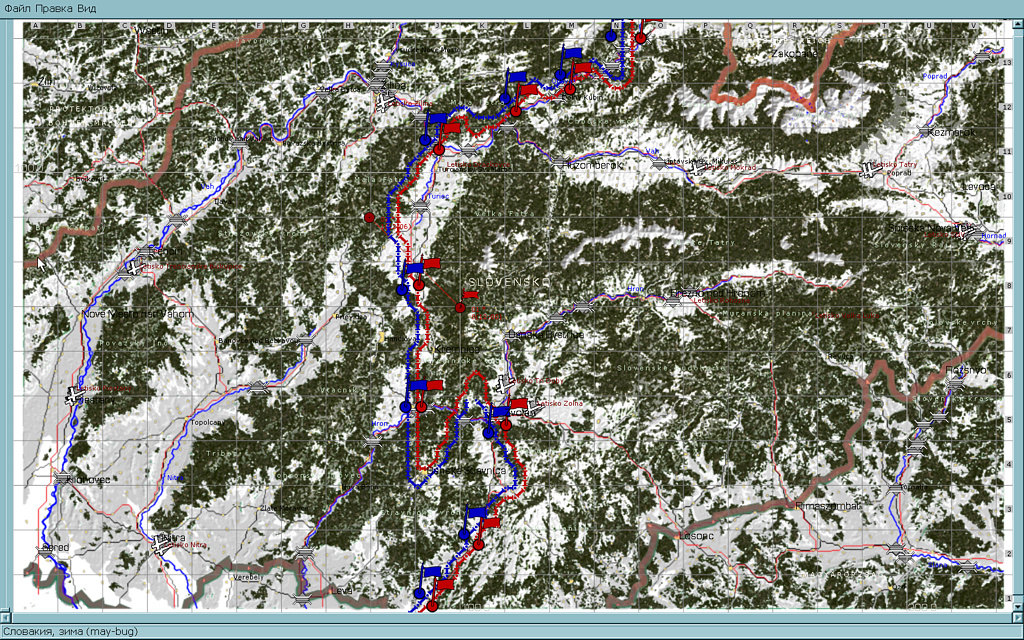Select the isolated red waypoint circle west of the front line
Screen dimensions: 1024x640
(x=370, y=217)
